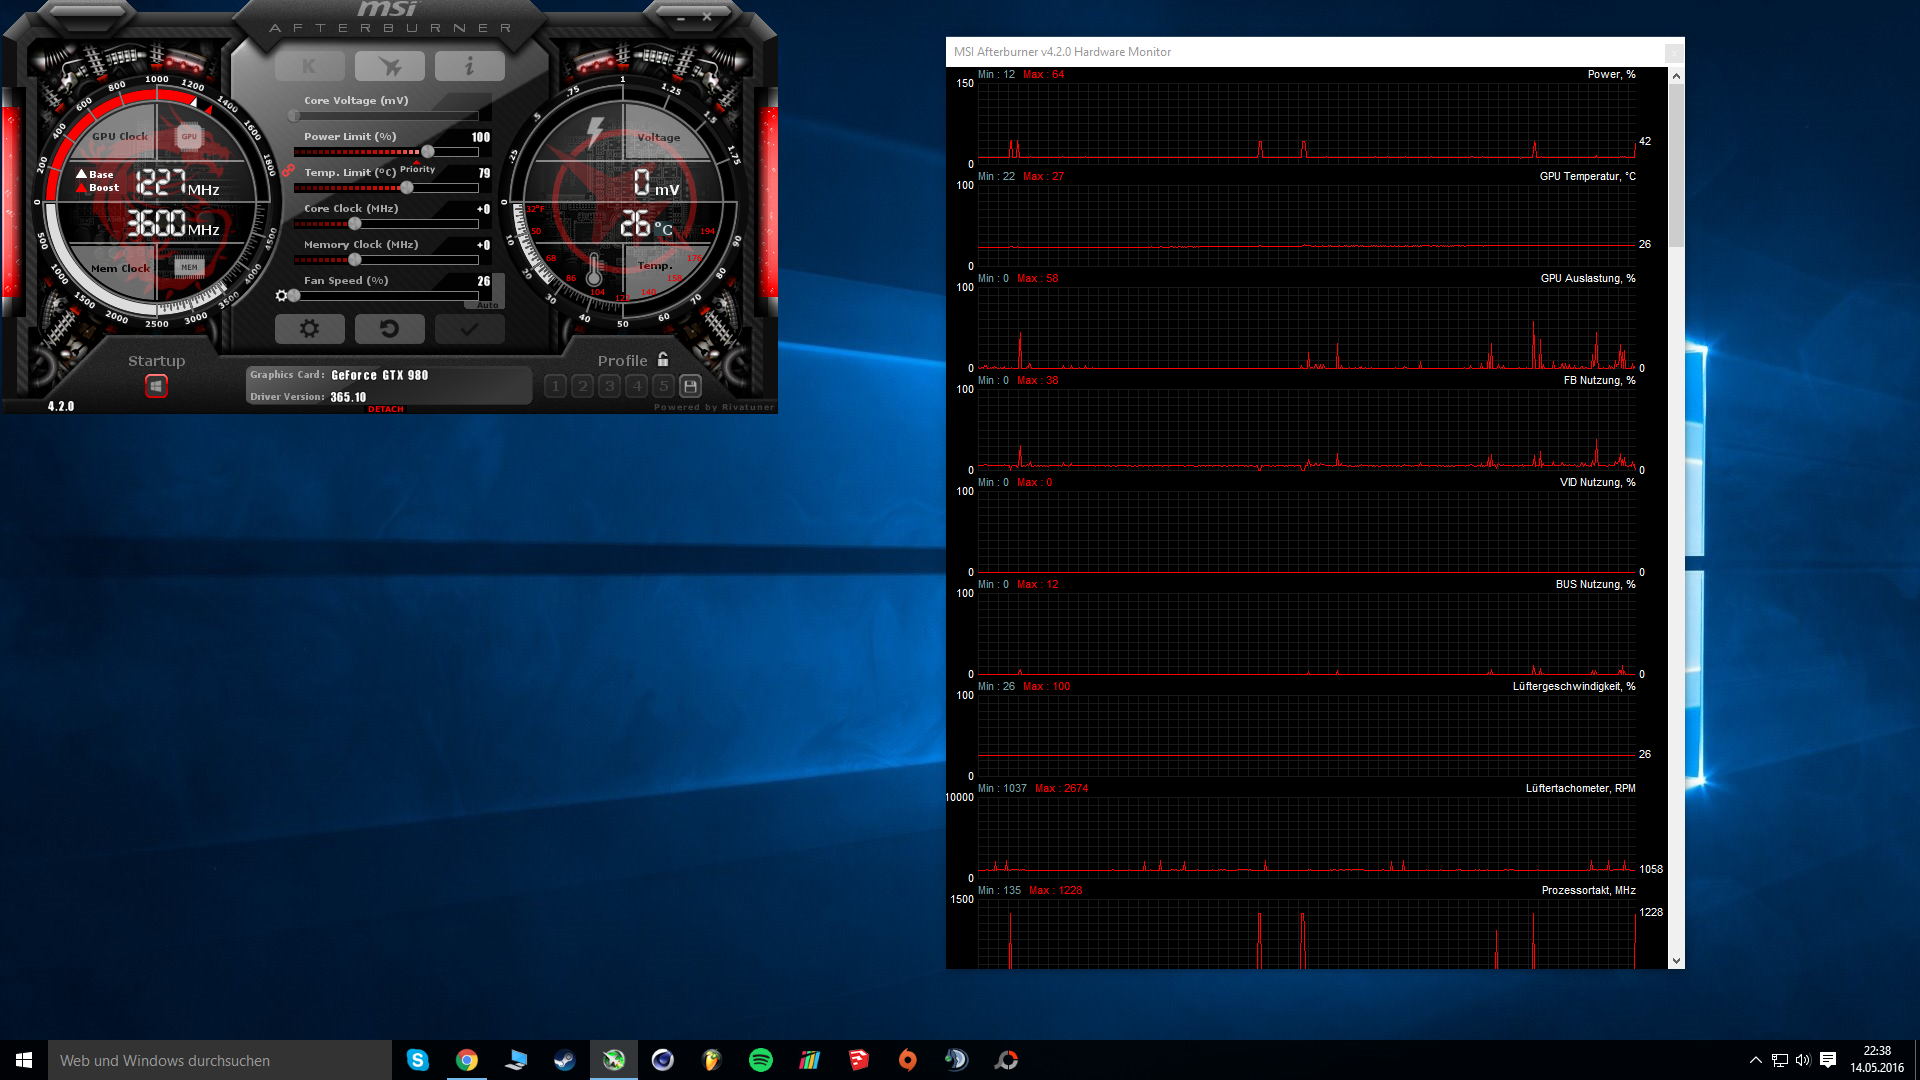1920x1080 pixels.
Task: Click the 'GPU Auslastung, %' graph label
Action: click(1588, 279)
